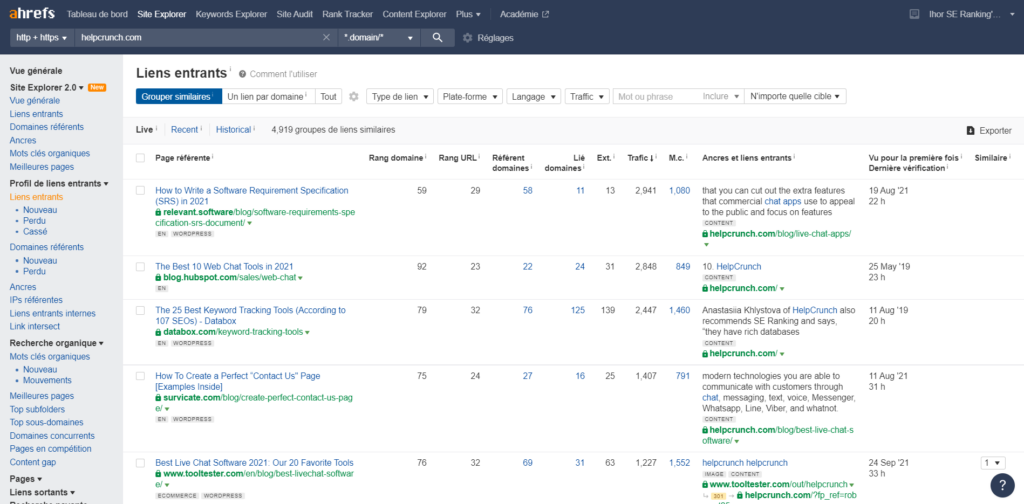Select Grouper similaires grouping mode
The image size is (1024, 504).
point(179,97)
